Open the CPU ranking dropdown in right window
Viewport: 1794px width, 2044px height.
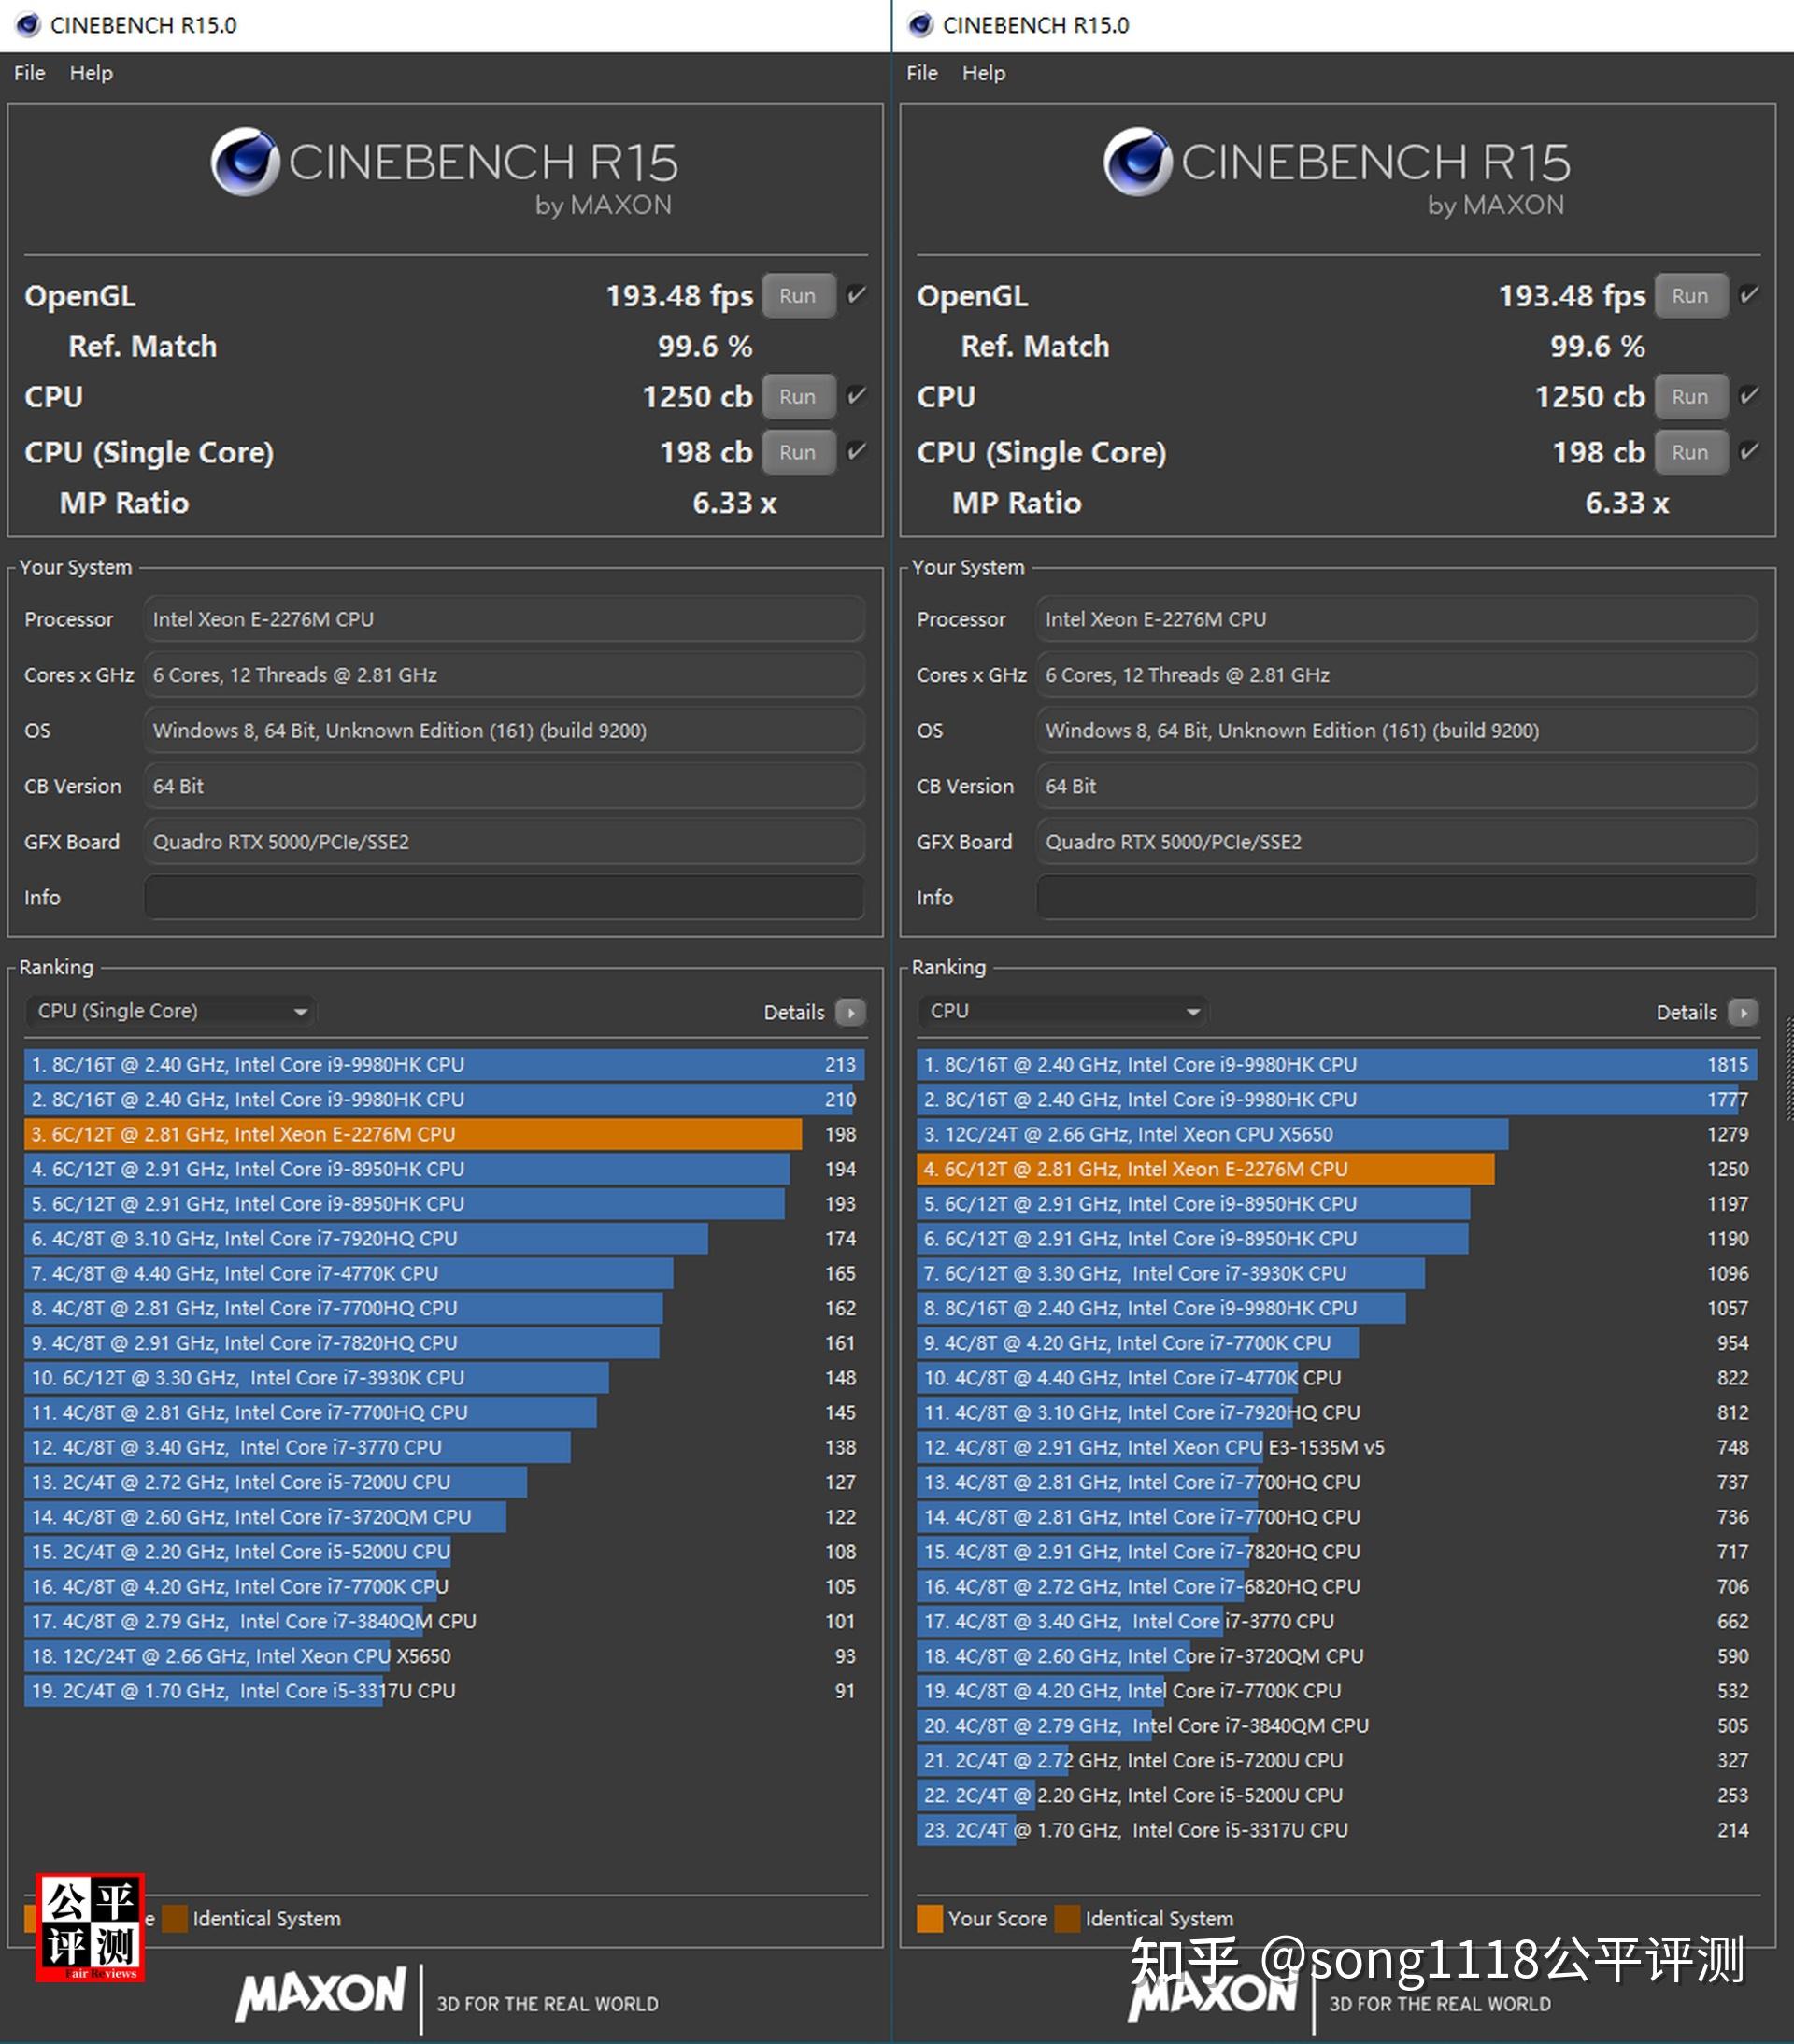(1062, 1011)
